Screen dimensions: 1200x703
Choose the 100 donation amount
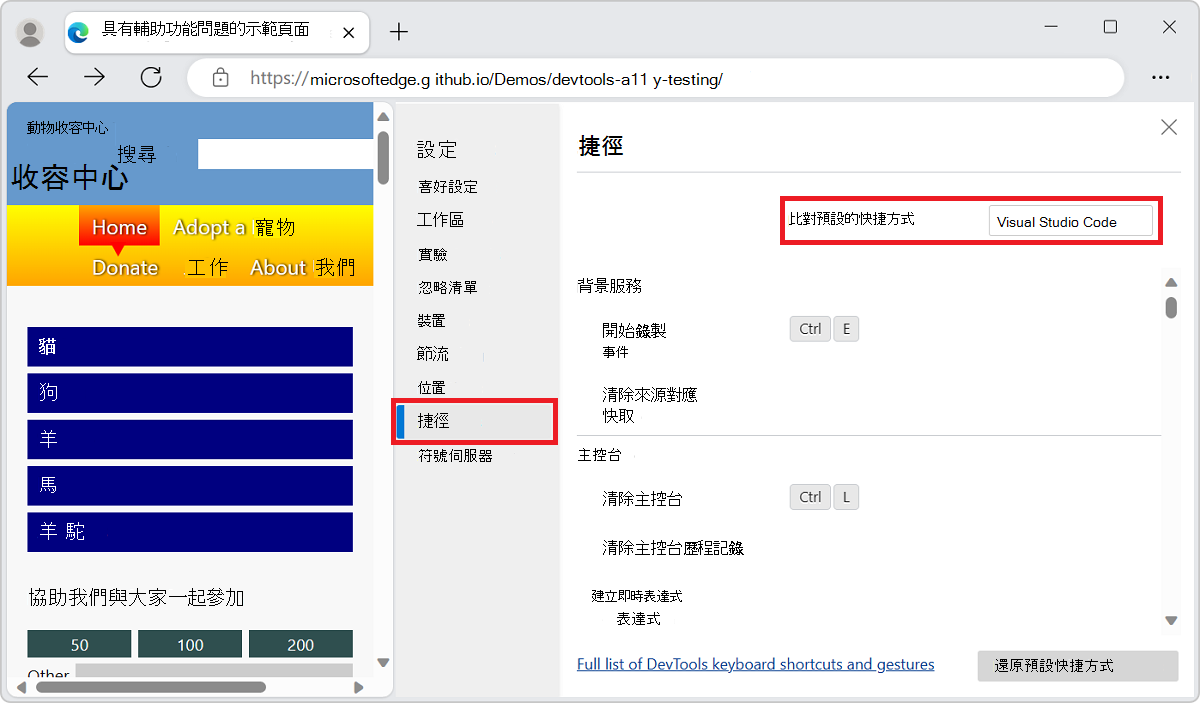(190, 644)
